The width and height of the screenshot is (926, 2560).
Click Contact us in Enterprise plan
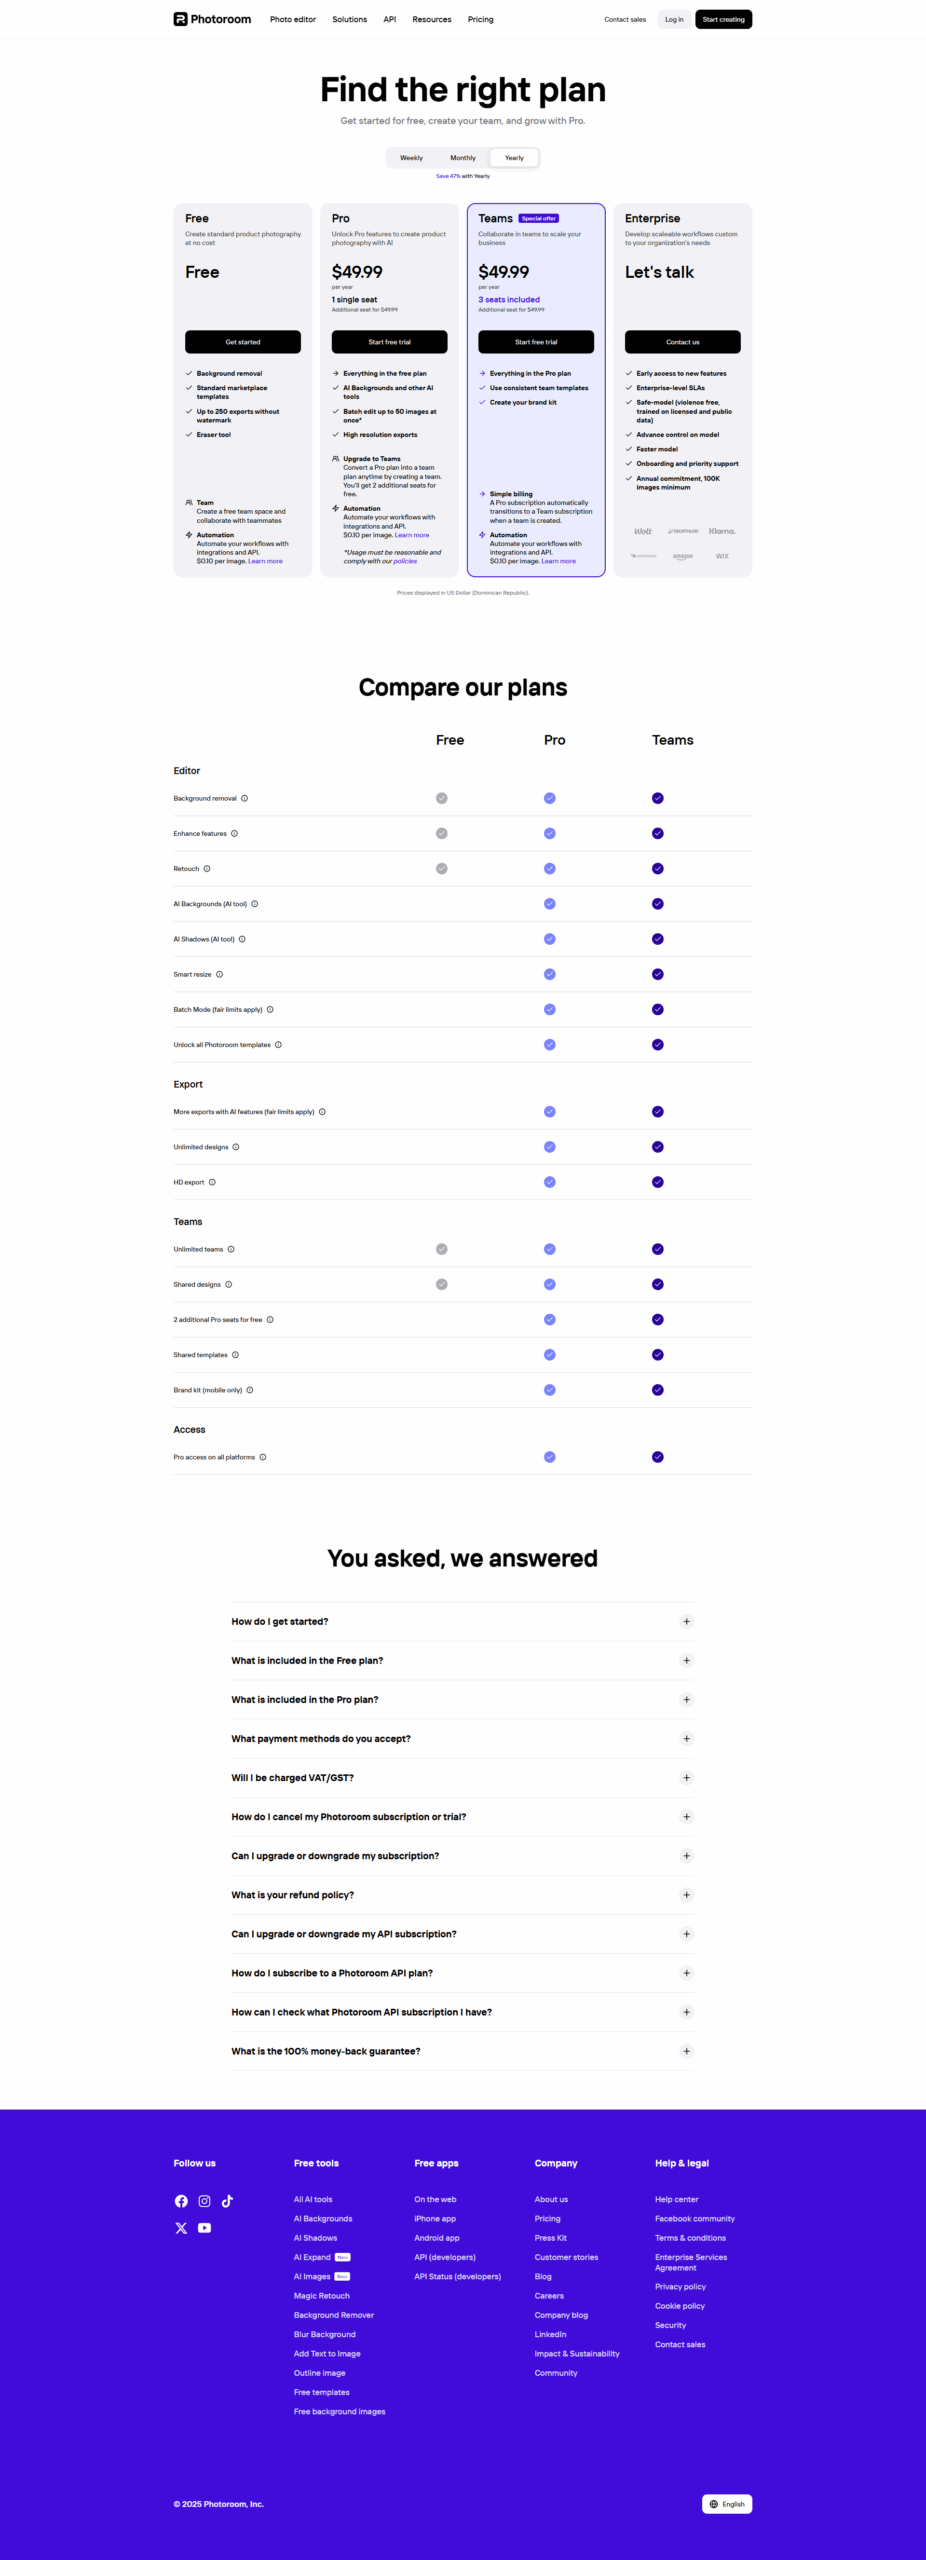(683, 342)
